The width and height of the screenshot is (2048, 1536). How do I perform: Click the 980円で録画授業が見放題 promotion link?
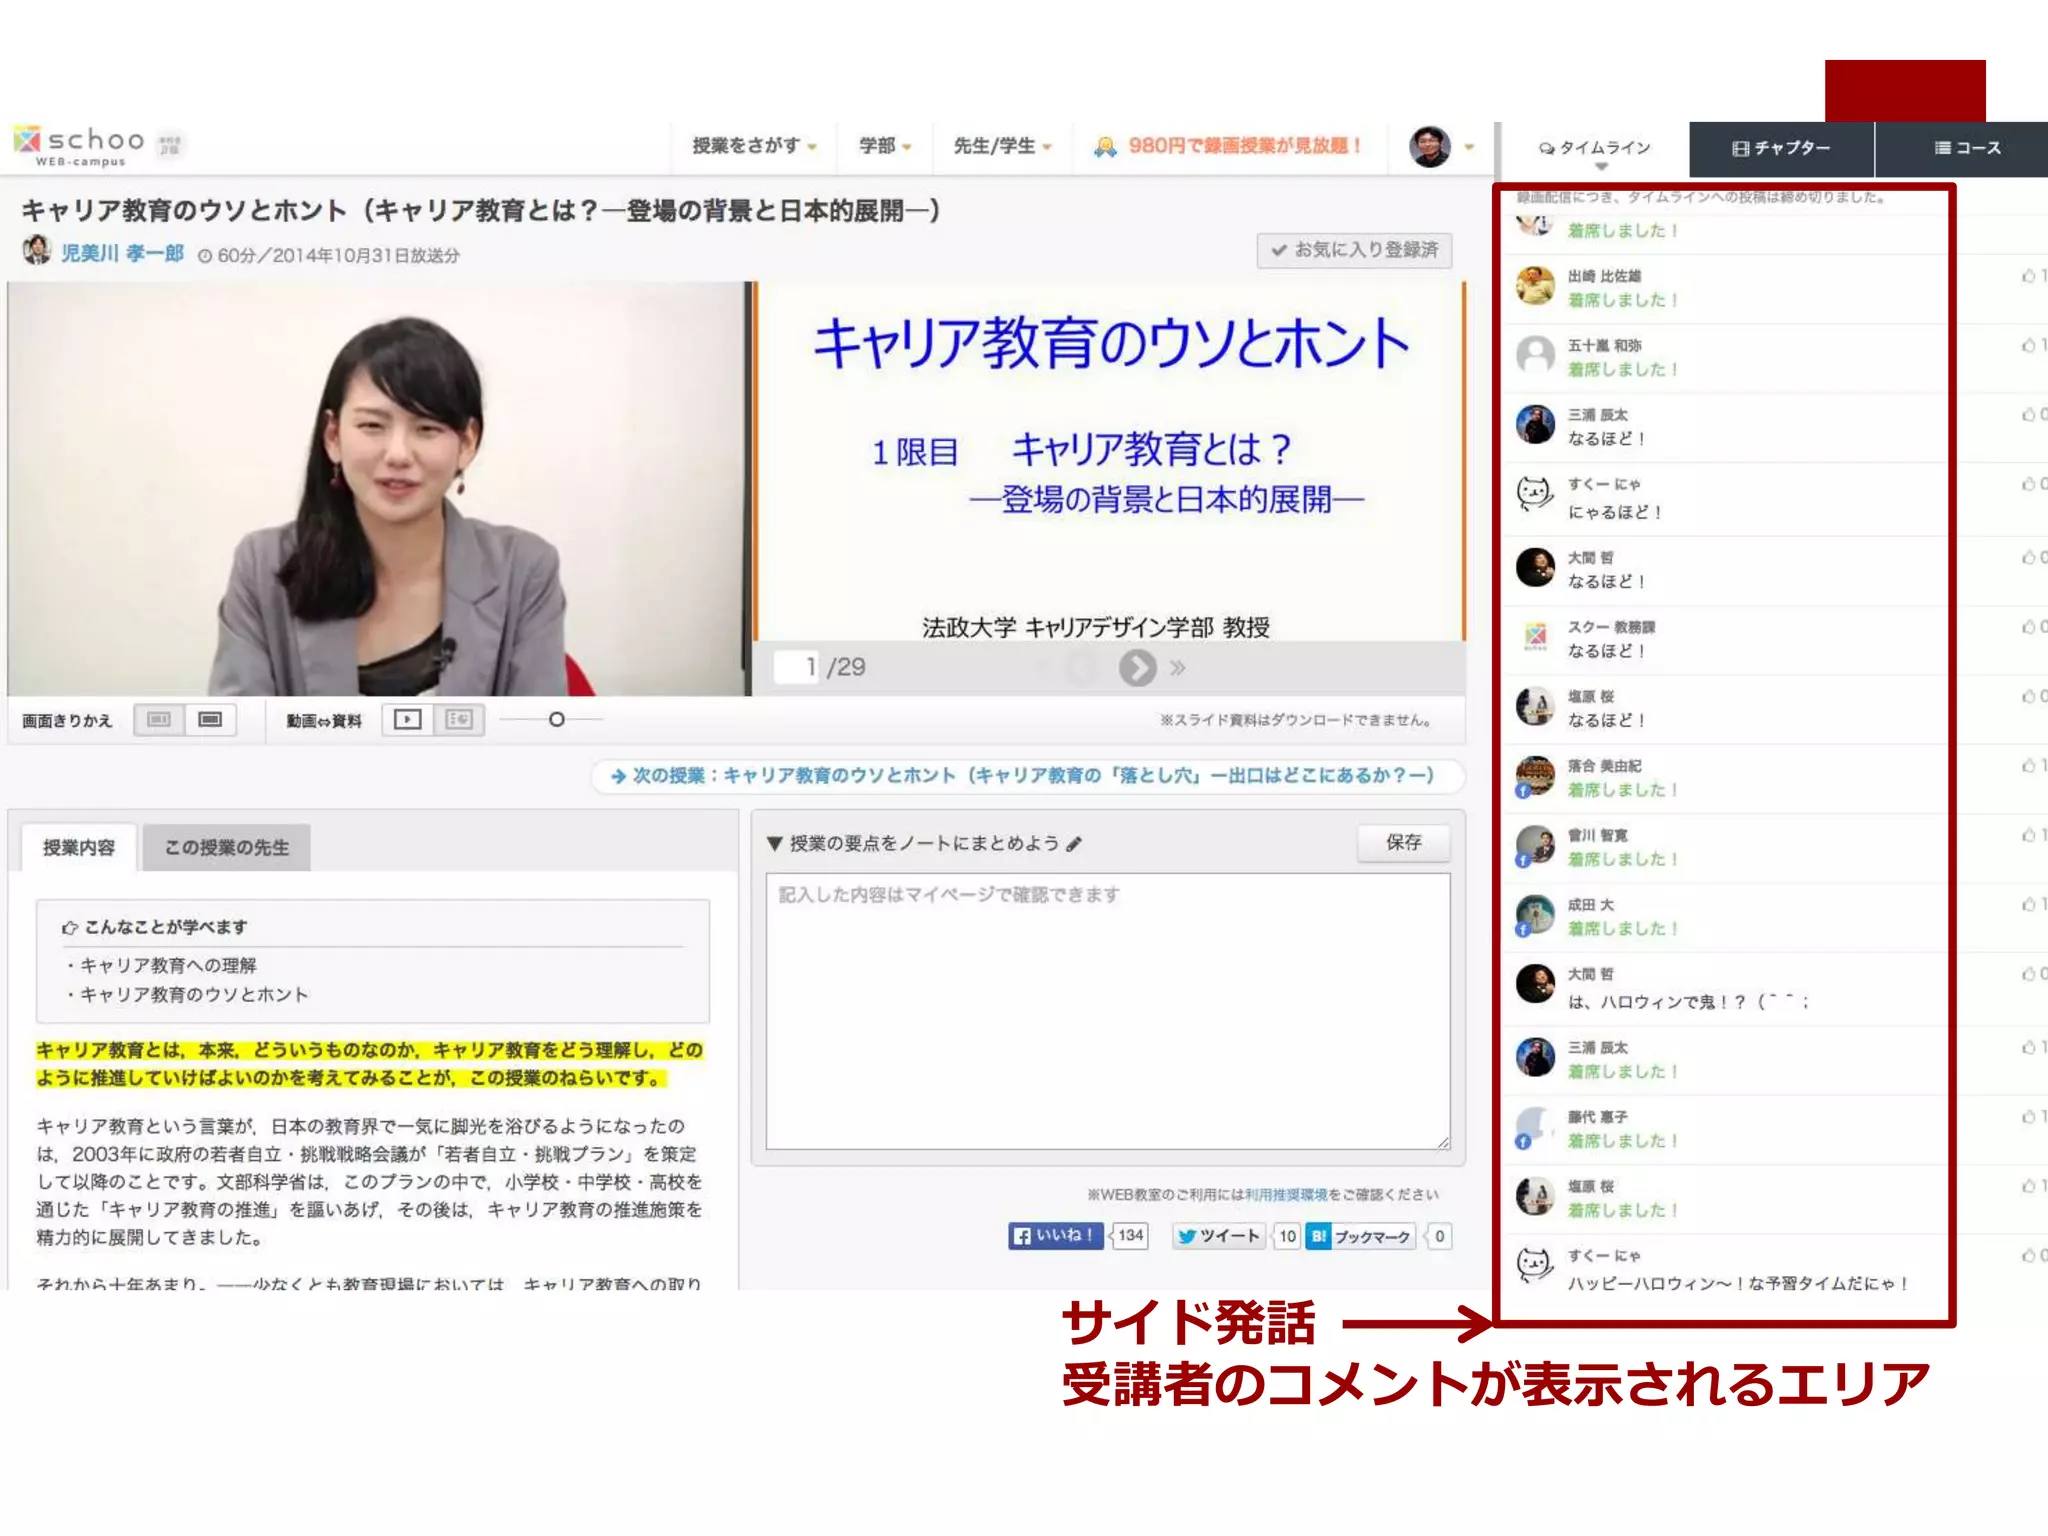(1229, 146)
